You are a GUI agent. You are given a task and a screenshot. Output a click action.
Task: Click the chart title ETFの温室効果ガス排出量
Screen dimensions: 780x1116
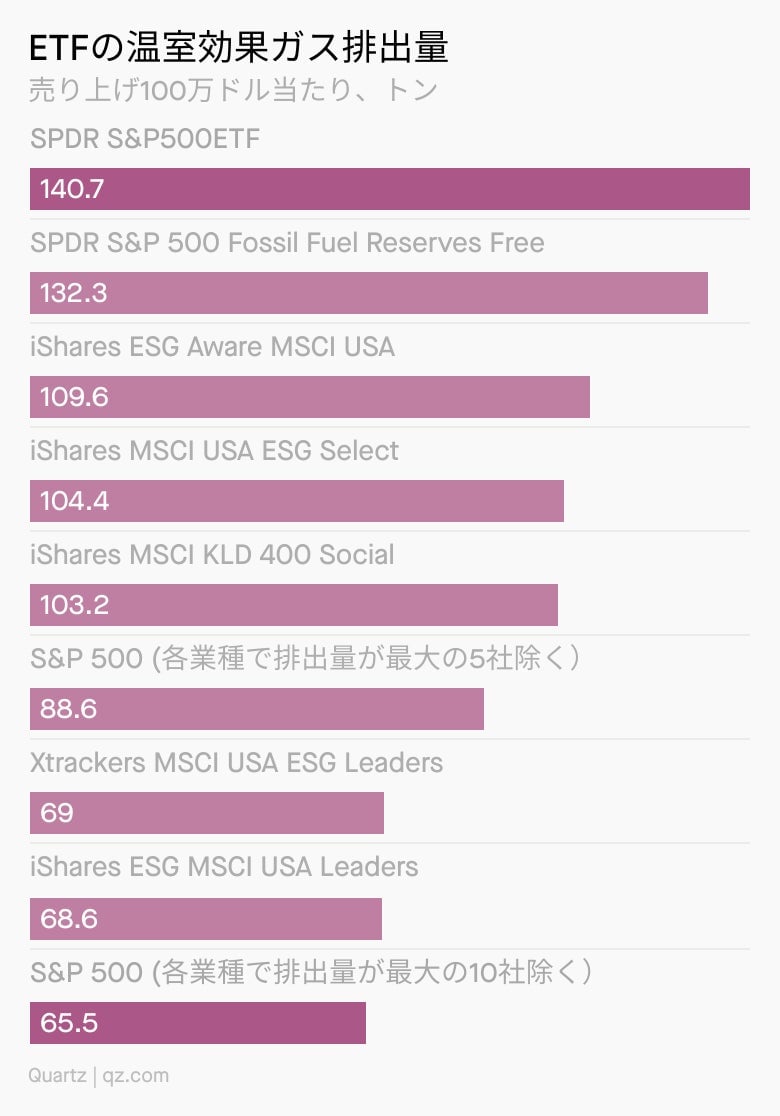pyautogui.click(x=238, y=48)
